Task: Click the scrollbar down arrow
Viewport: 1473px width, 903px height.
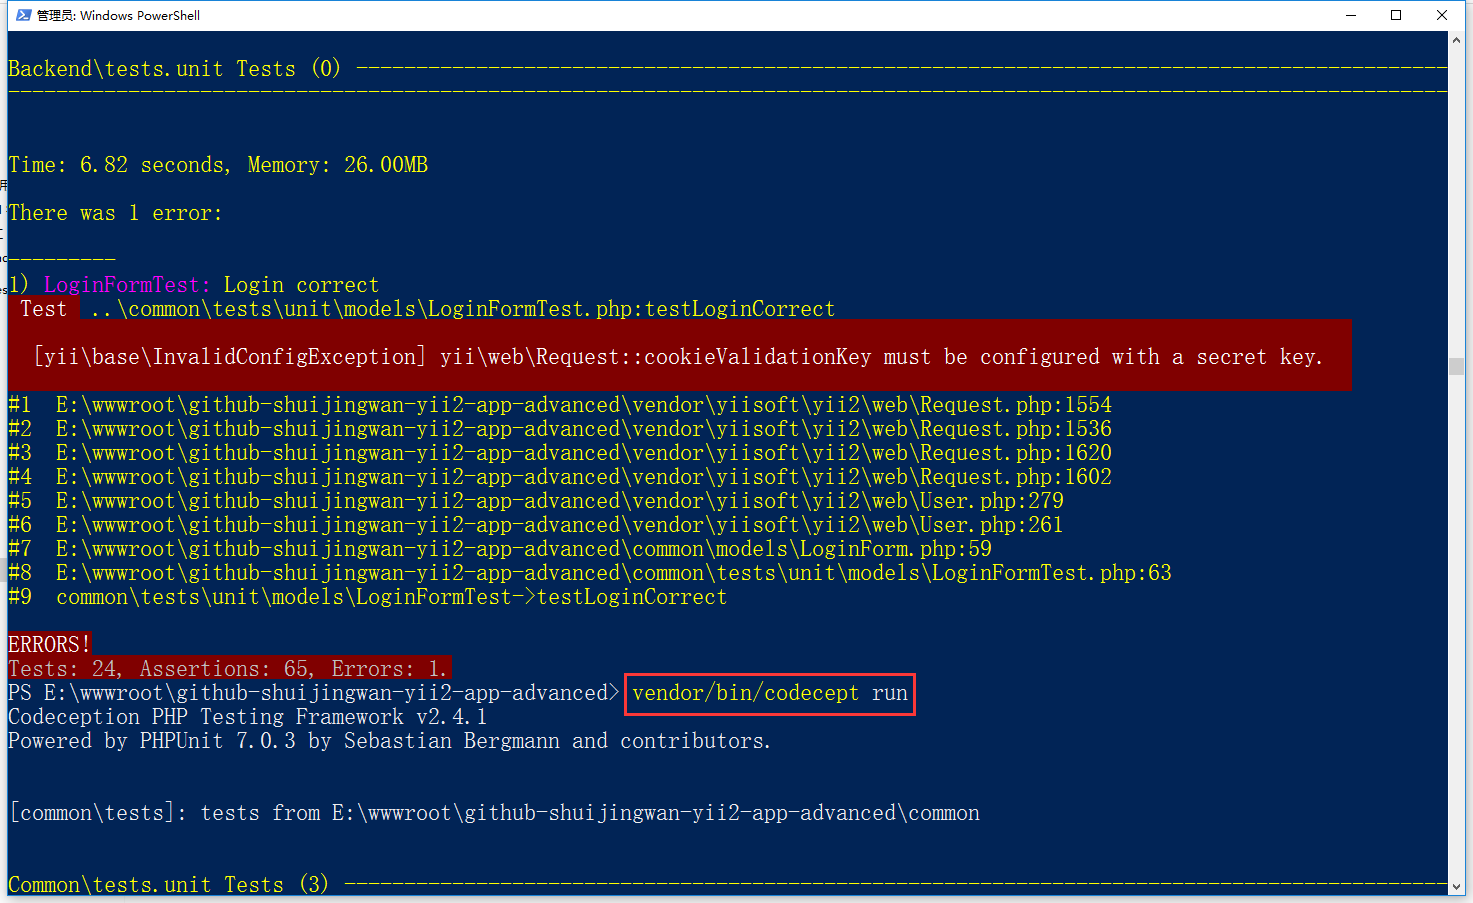Action: click(x=1456, y=887)
